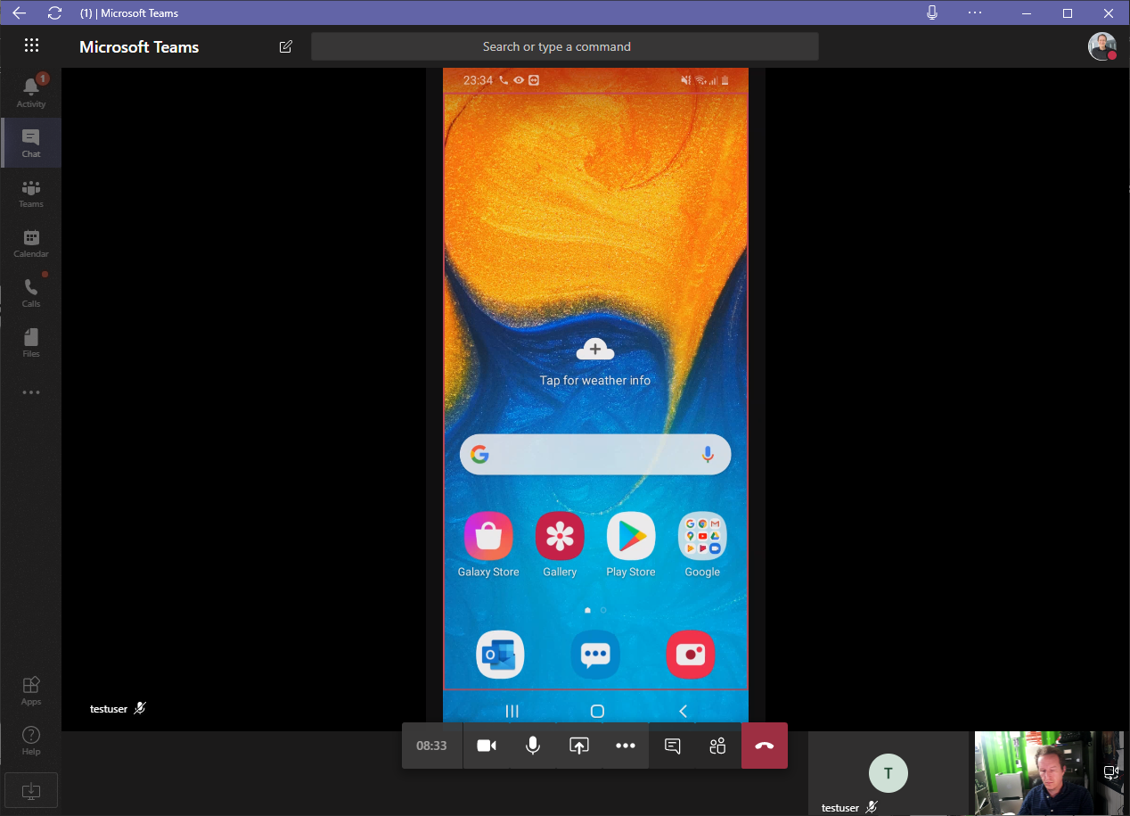Hang up the call

pyautogui.click(x=764, y=745)
